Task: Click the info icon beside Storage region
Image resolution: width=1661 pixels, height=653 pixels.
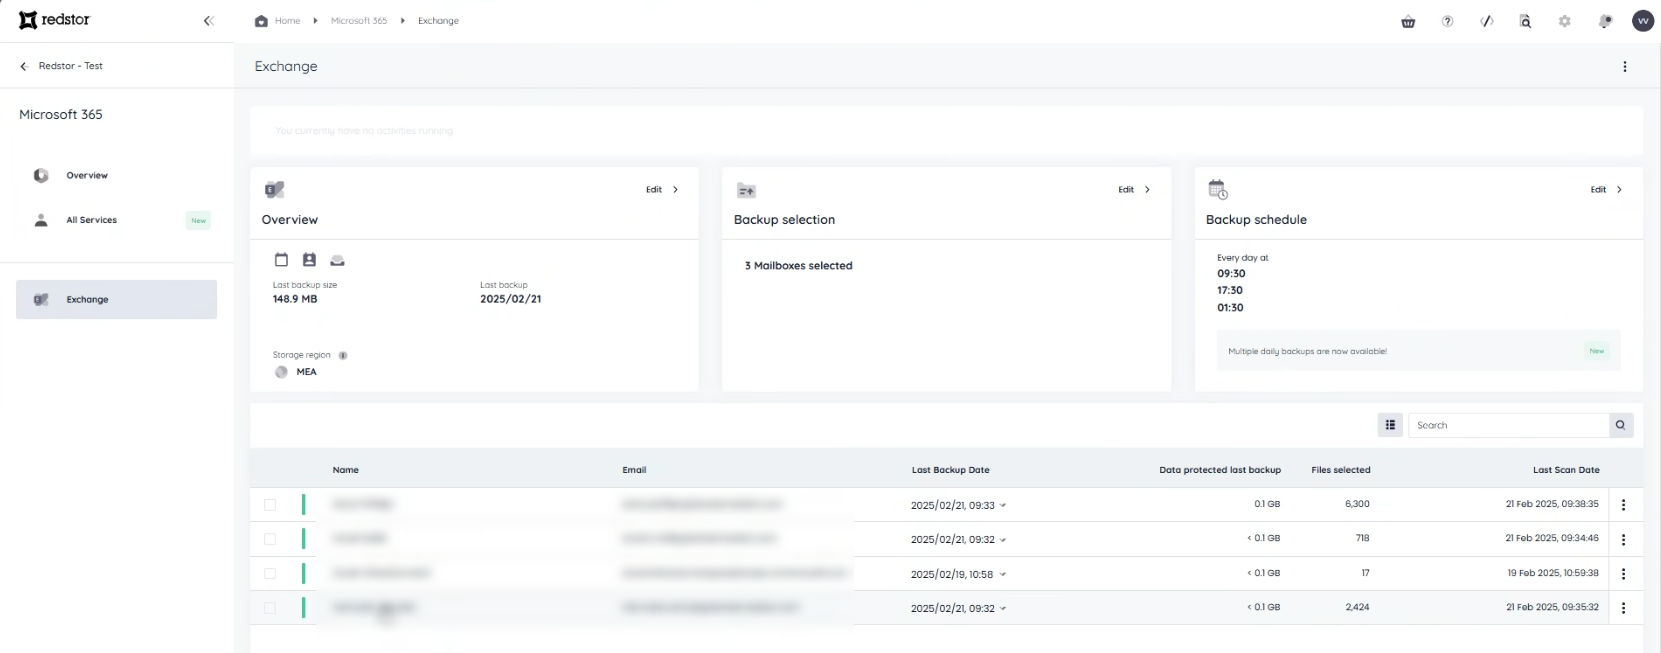Action: coord(343,355)
